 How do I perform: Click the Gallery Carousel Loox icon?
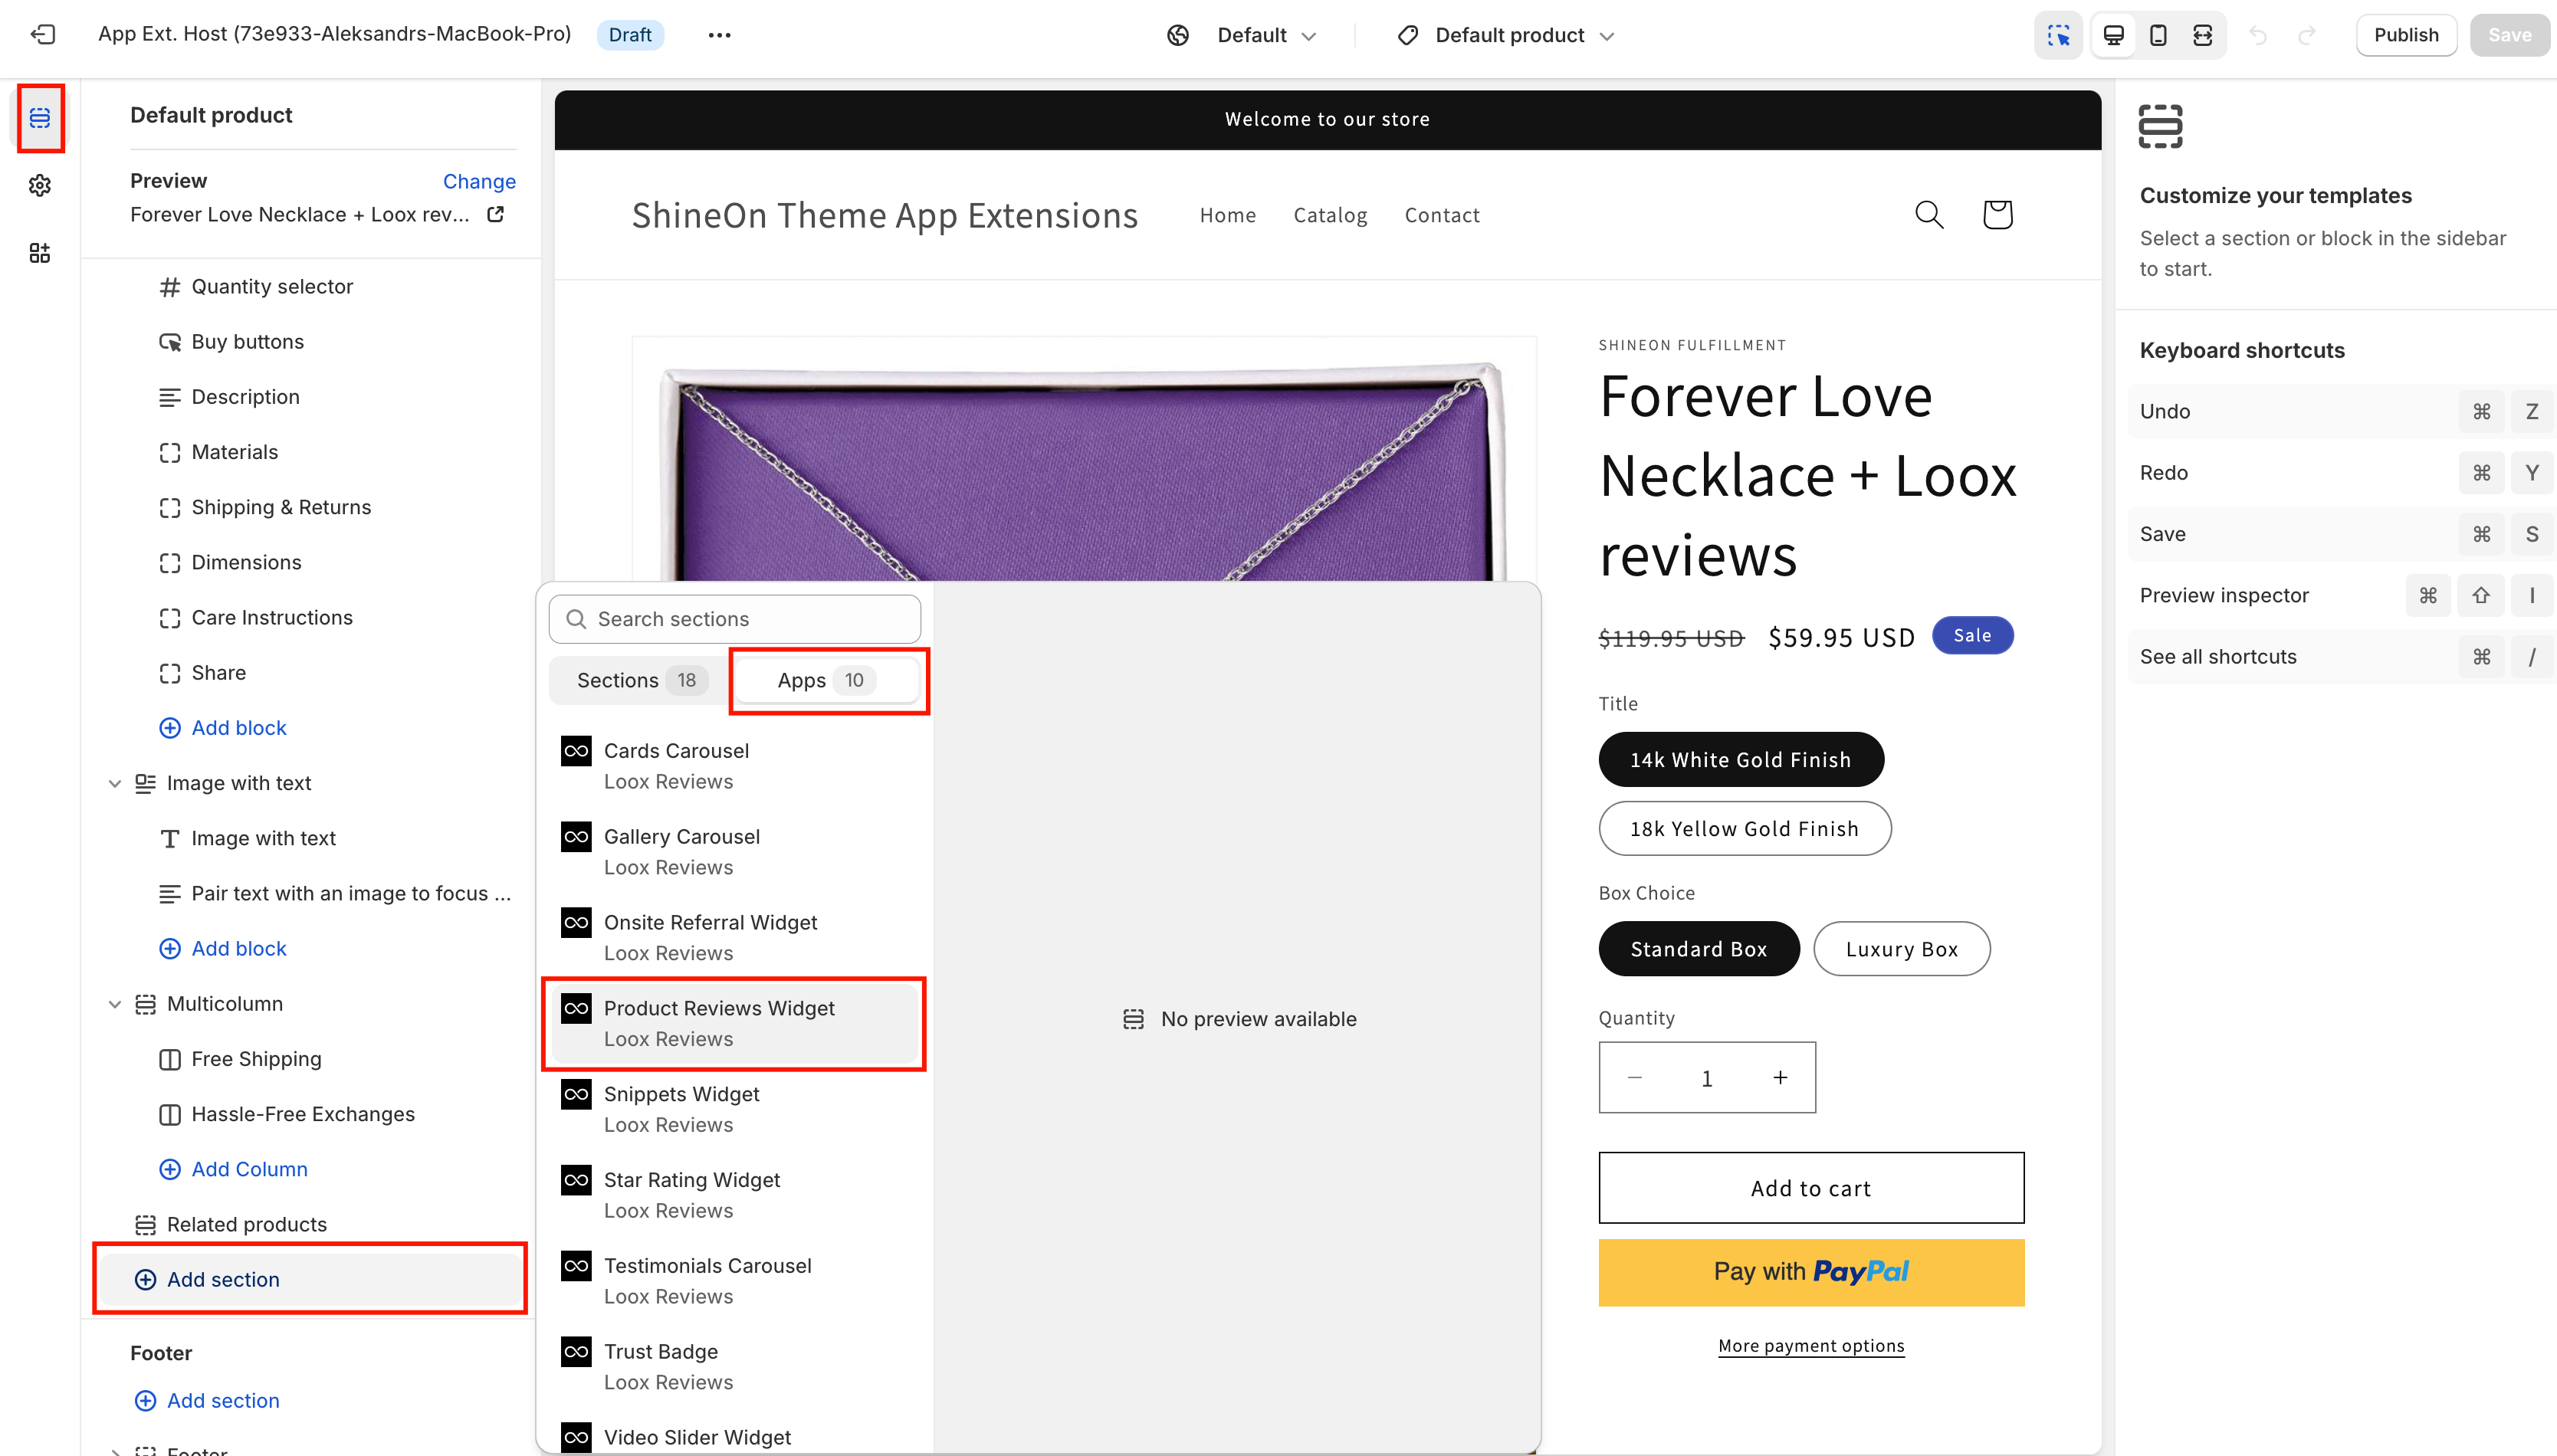tap(576, 836)
